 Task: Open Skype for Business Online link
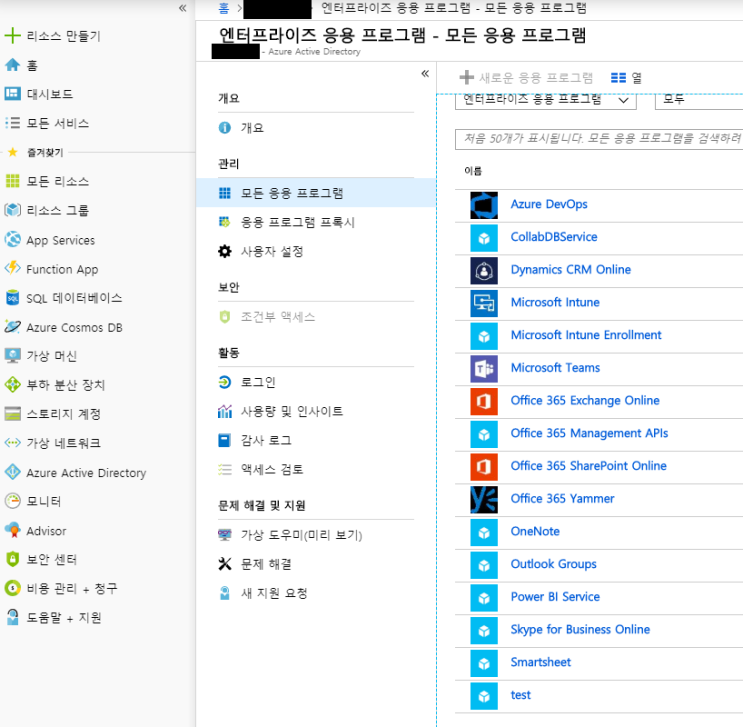click(x=580, y=629)
